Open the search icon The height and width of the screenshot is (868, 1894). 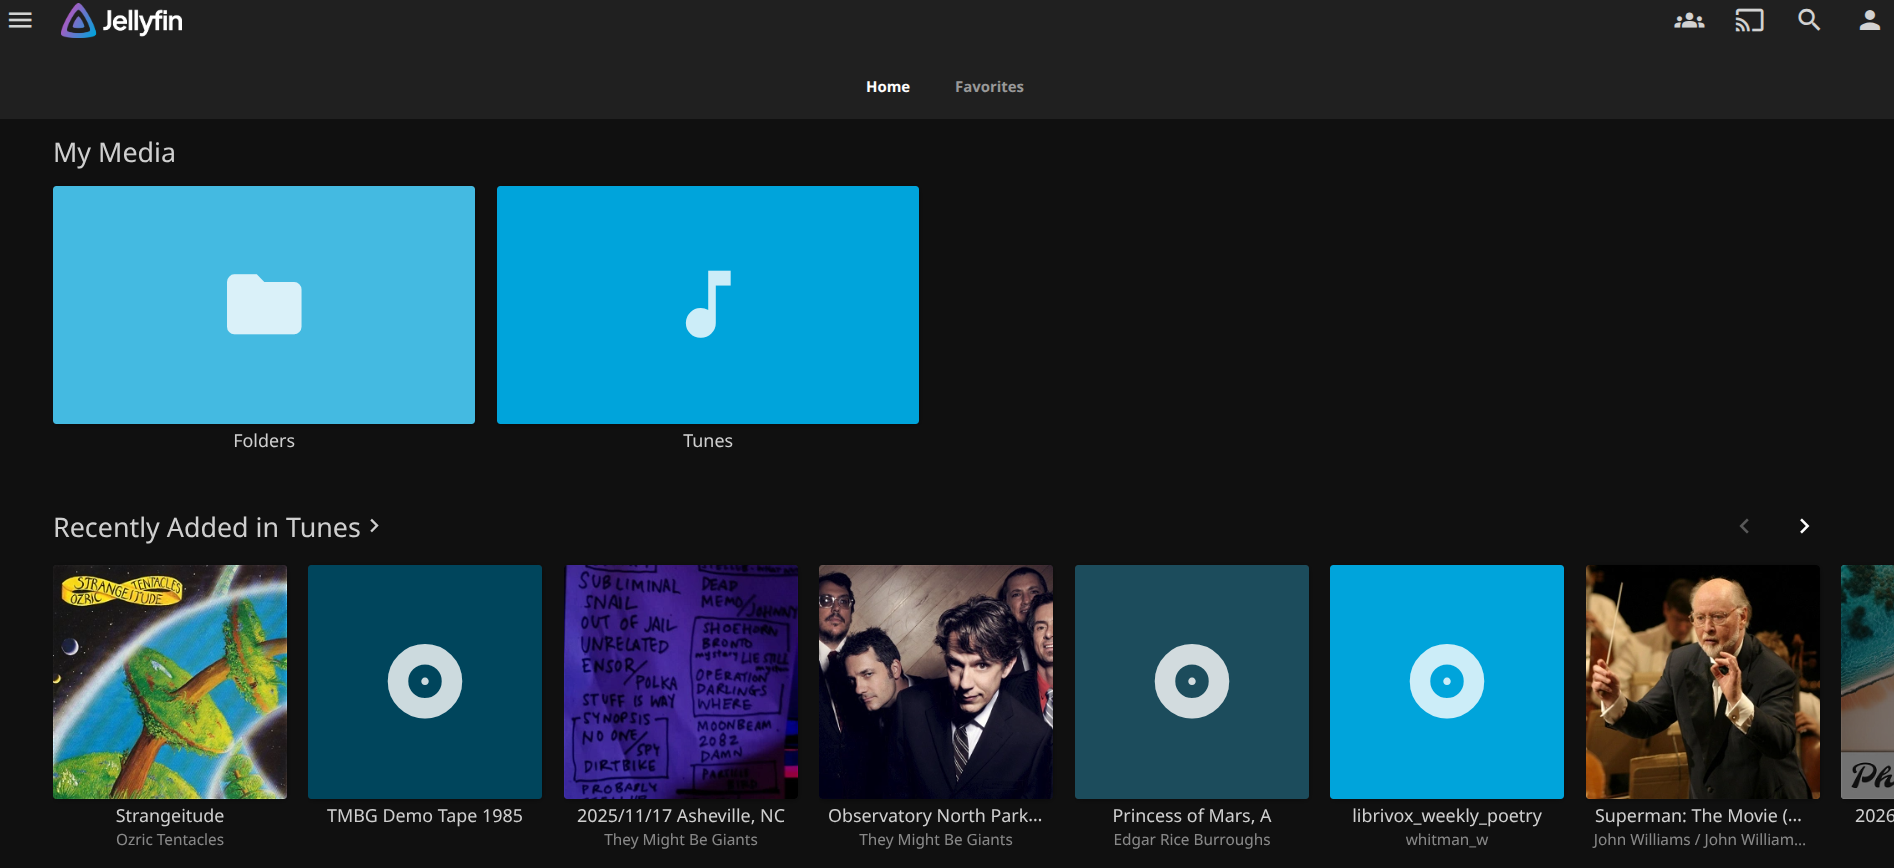1809,20
